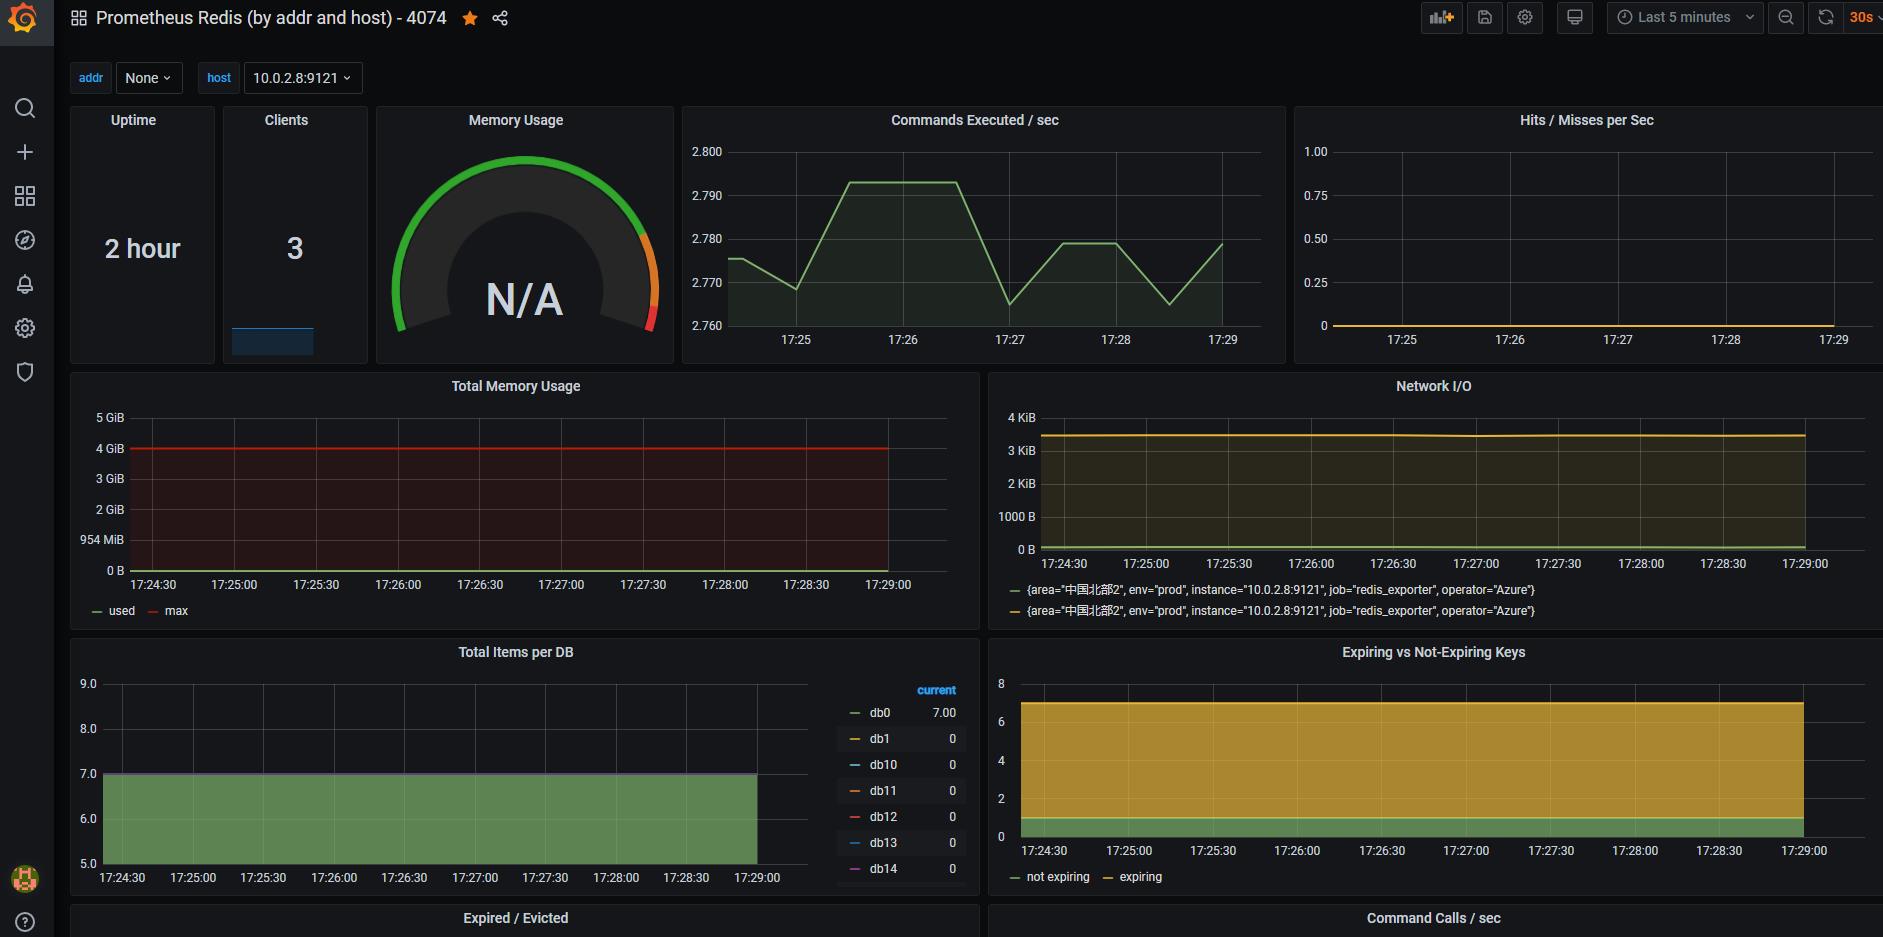Toggle the not expiring series in legend
This screenshot has height=937, width=1883.
(1058, 877)
